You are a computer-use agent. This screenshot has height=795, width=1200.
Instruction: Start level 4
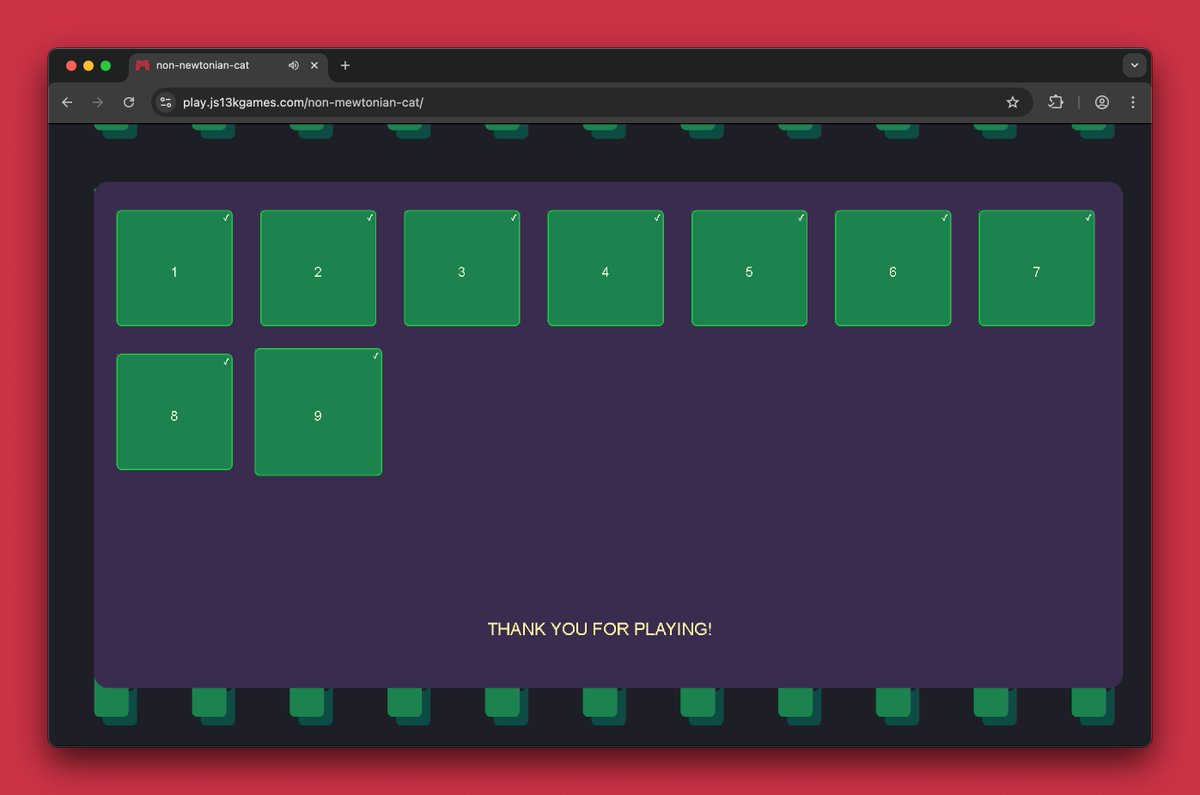605,268
